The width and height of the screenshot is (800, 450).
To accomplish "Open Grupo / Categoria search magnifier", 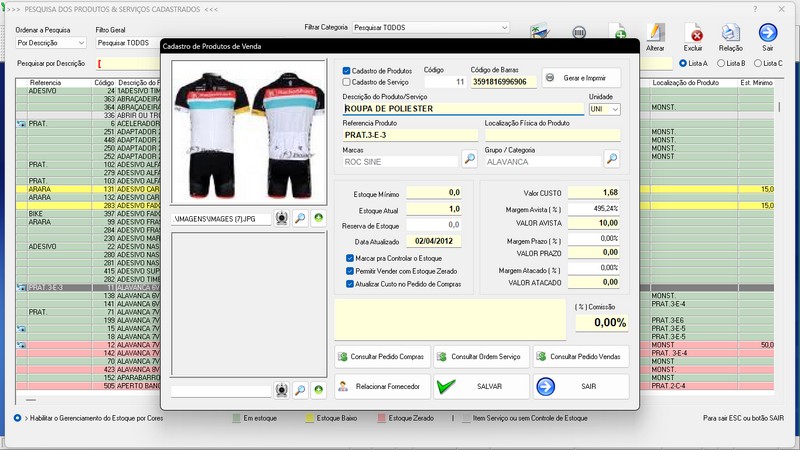I will 612,159.
